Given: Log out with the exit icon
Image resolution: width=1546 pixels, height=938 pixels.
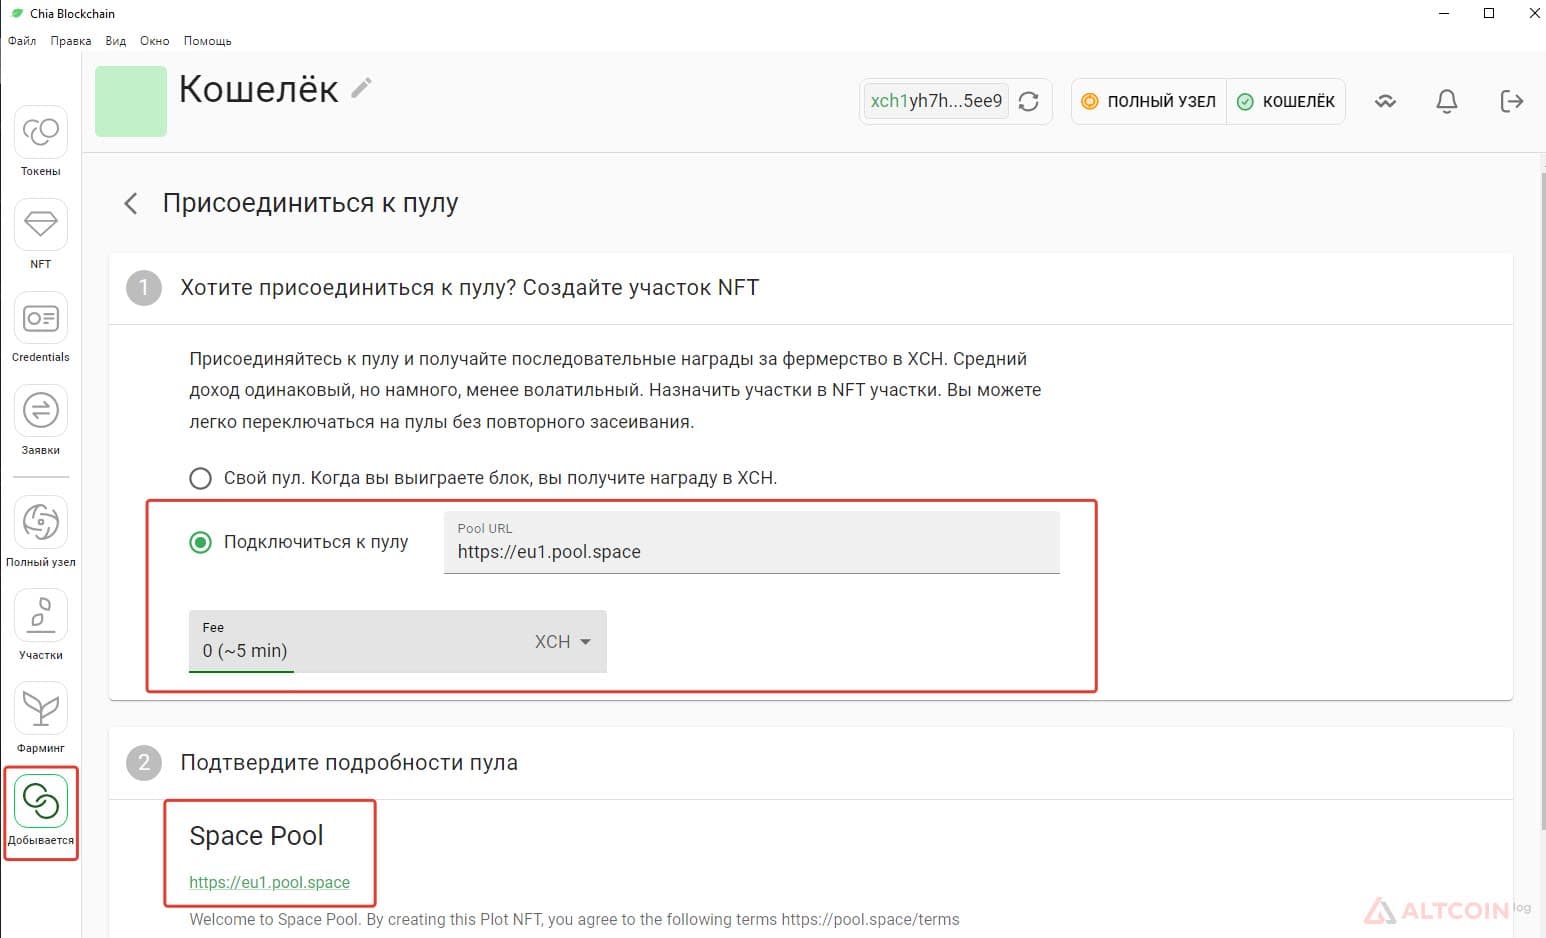Looking at the screenshot, I should pos(1511,101).
